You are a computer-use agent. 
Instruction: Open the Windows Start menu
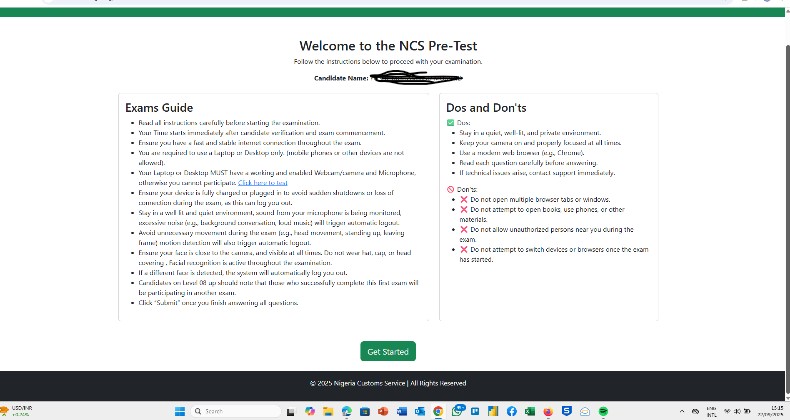click(x=180, y=411)
